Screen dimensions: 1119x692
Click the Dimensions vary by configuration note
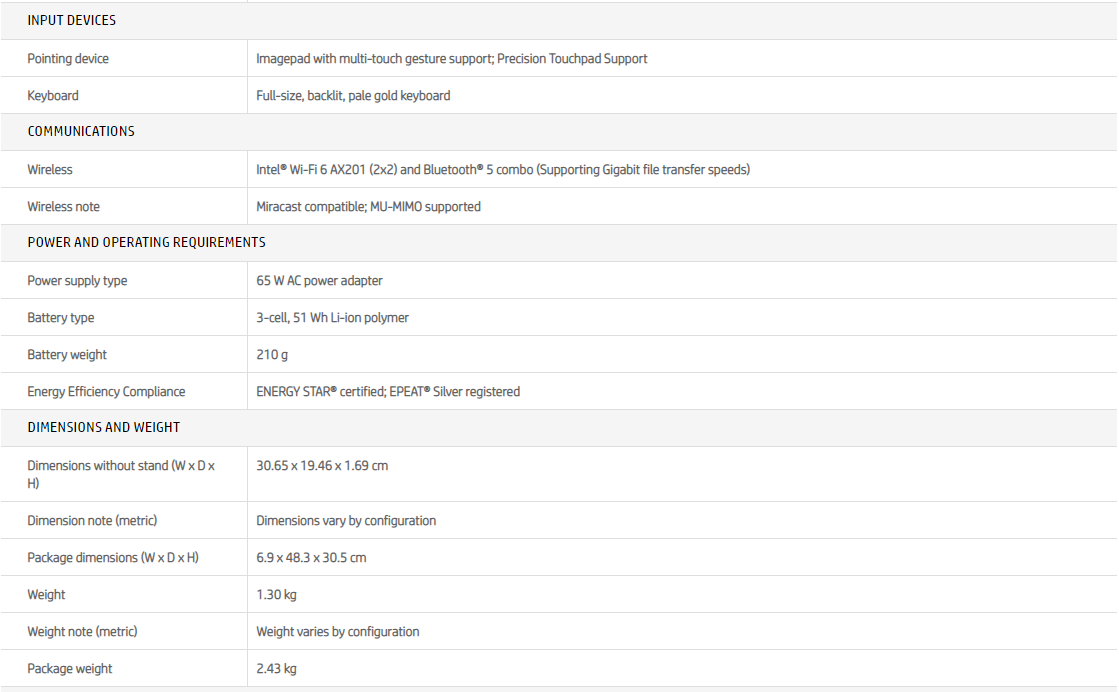pyautogui.click(x=346, y=521)
